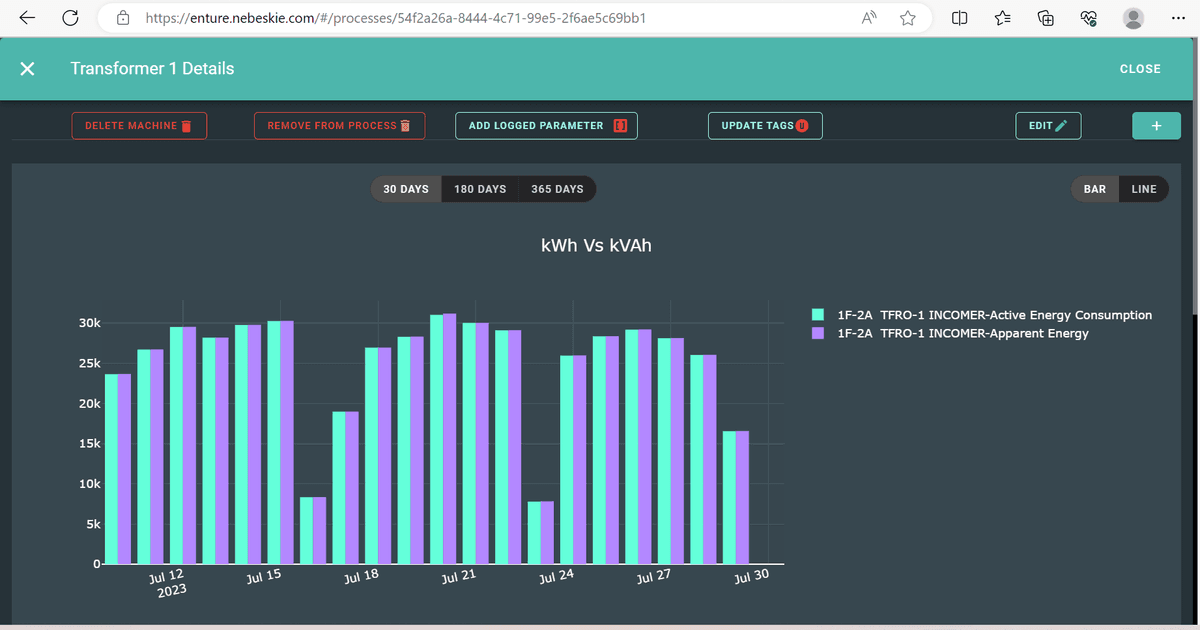This screenshot has width=1200, height=630.
Task: Open the browser Collections panel
Action: 1046,18
